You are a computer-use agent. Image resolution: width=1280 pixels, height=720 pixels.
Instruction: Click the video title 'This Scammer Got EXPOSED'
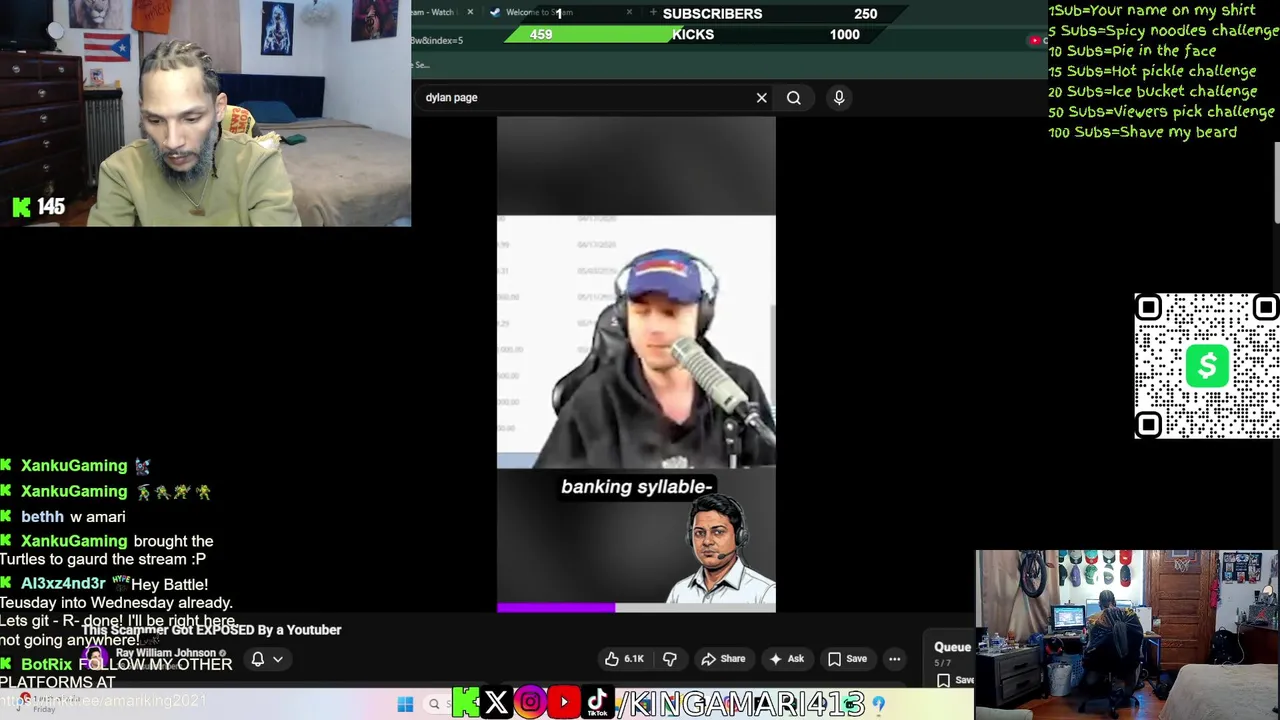[x=212, y=630]
